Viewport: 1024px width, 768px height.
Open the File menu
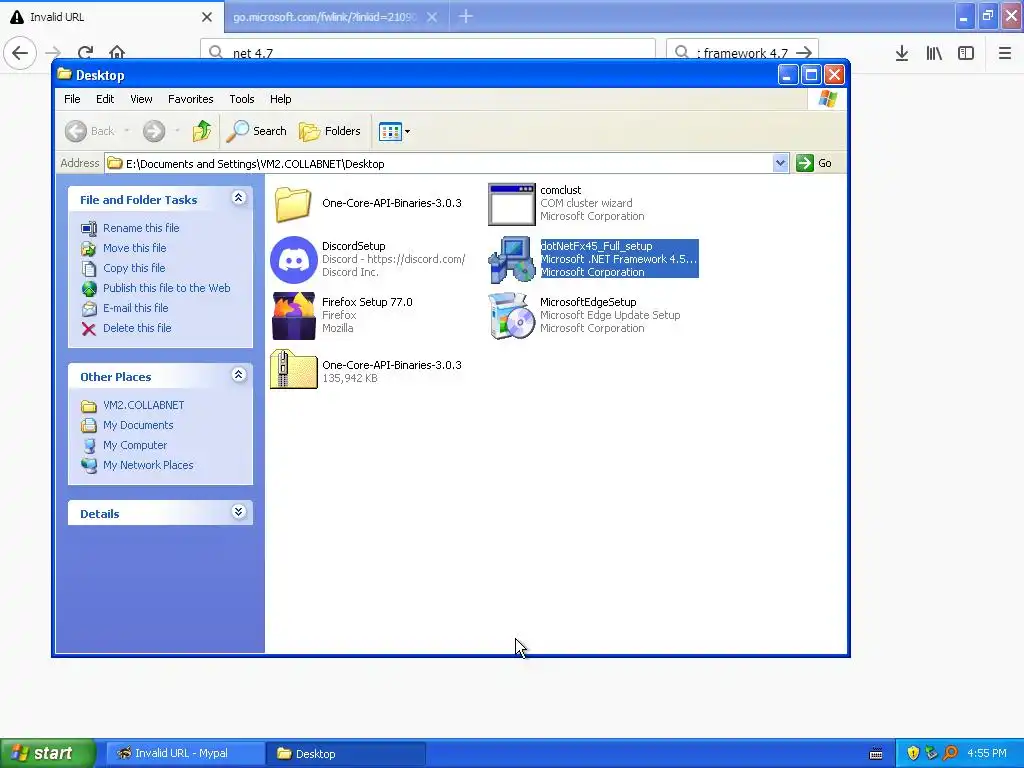(72, 99)
